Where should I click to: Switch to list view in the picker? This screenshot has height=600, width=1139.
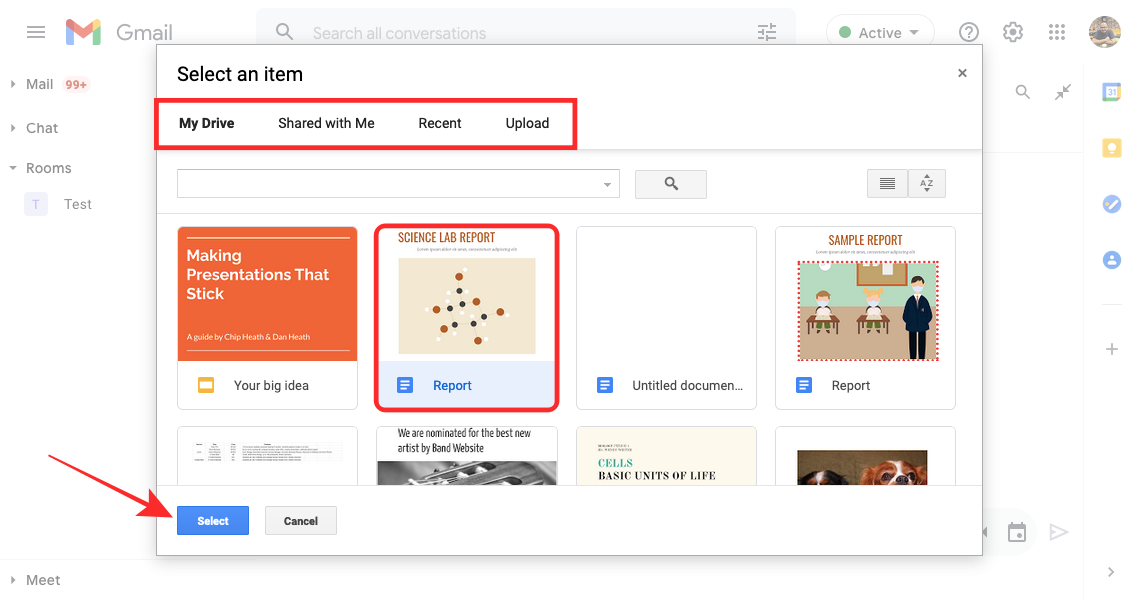tap(887, 184)
